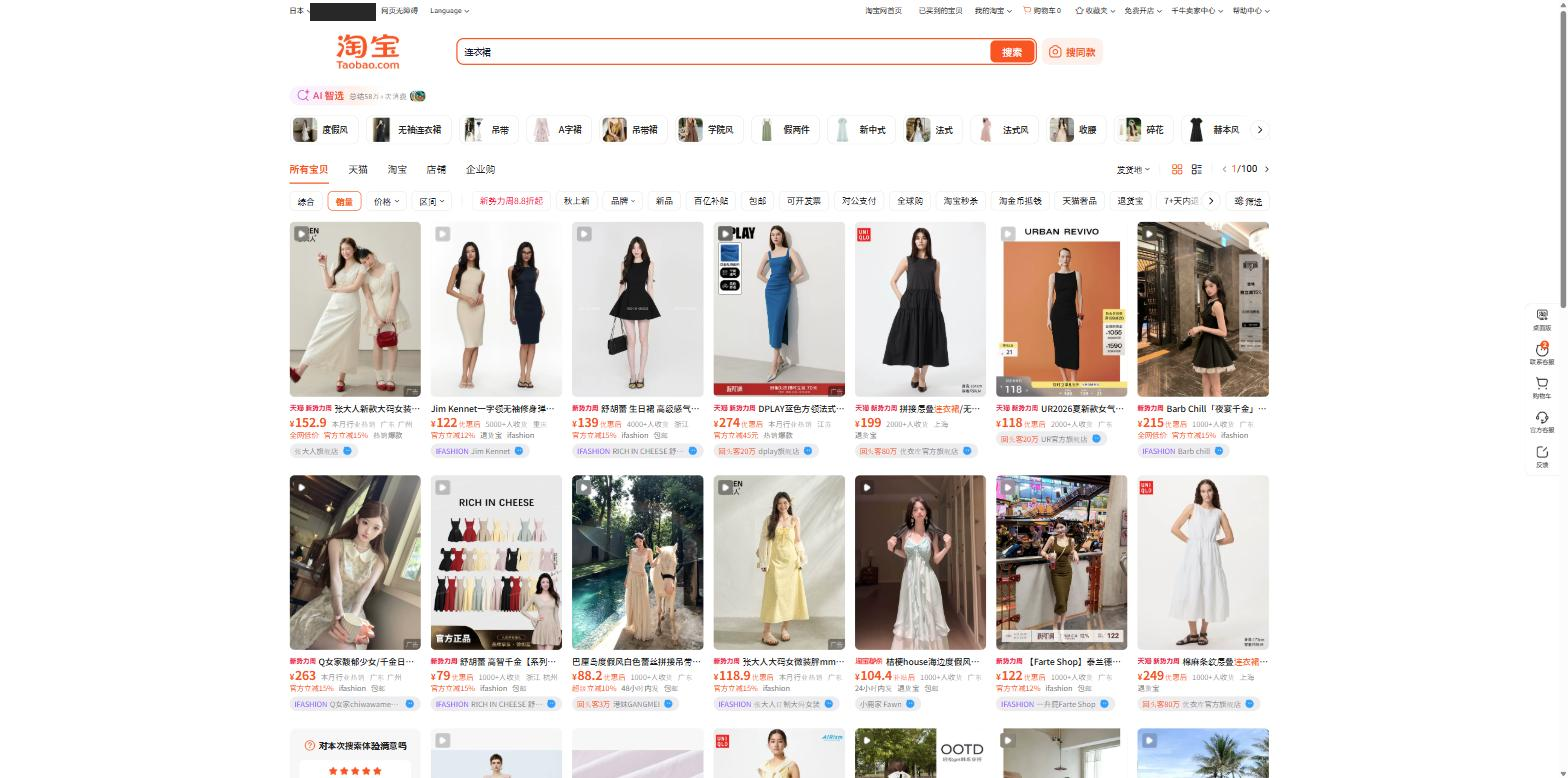Switch to list view layout
Screen dimensions: 1568x778
click(x=1196, y=169)
